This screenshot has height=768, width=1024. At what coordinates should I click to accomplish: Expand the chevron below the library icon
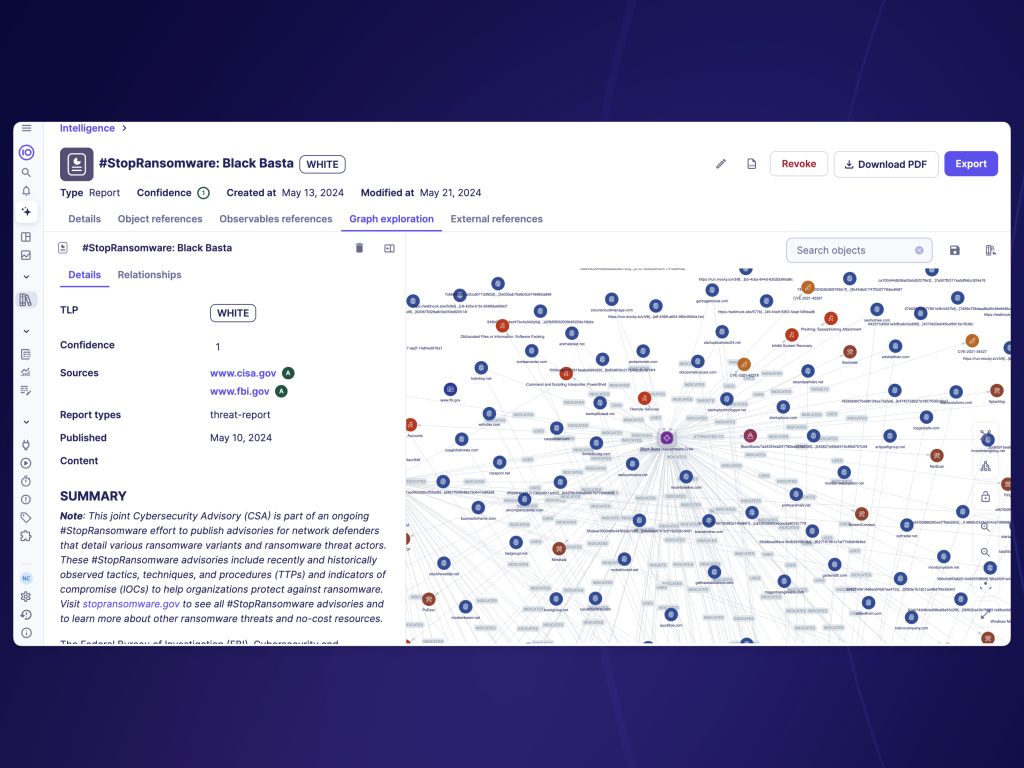[x=26, y=331]
